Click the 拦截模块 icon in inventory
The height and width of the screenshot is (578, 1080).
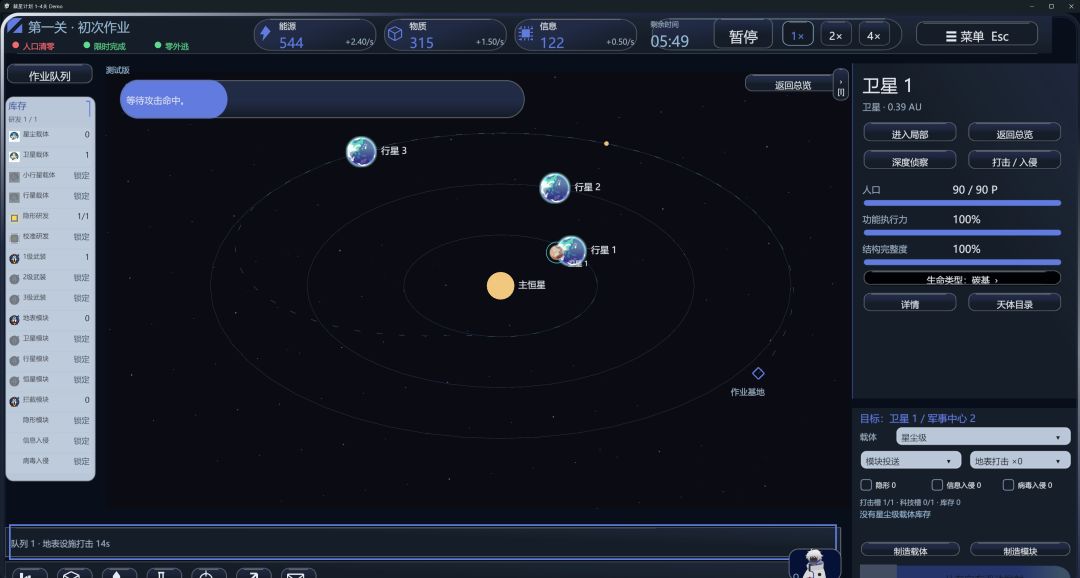point(14,401)
